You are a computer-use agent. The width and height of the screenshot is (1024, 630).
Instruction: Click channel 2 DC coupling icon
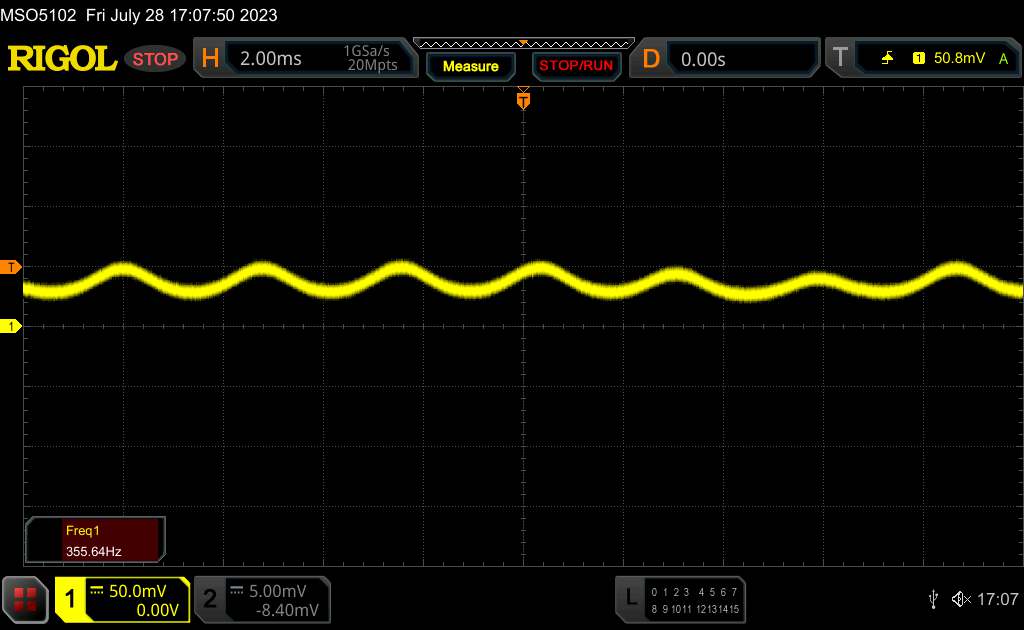point(237,591)
